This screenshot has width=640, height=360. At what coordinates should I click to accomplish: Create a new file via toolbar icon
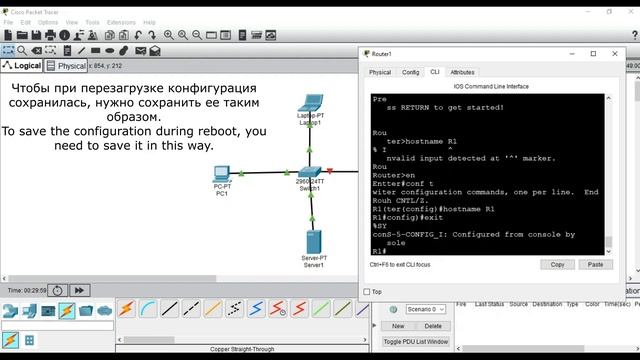click(8, 36)
